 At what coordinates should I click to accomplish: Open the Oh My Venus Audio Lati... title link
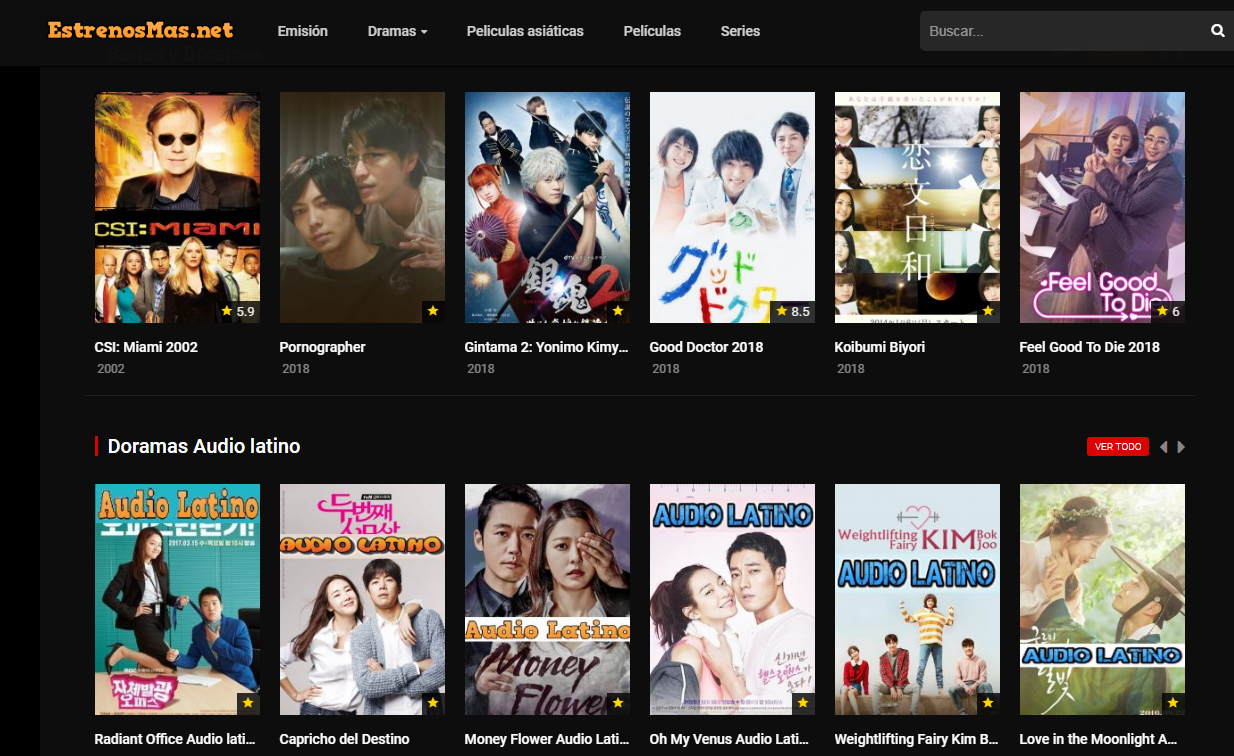730,739
